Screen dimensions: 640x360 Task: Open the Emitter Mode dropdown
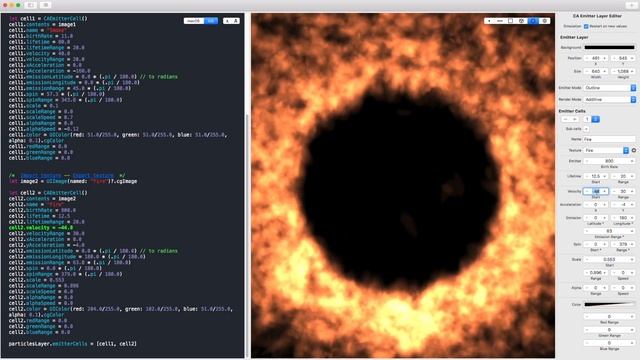[x=610, y=88]
